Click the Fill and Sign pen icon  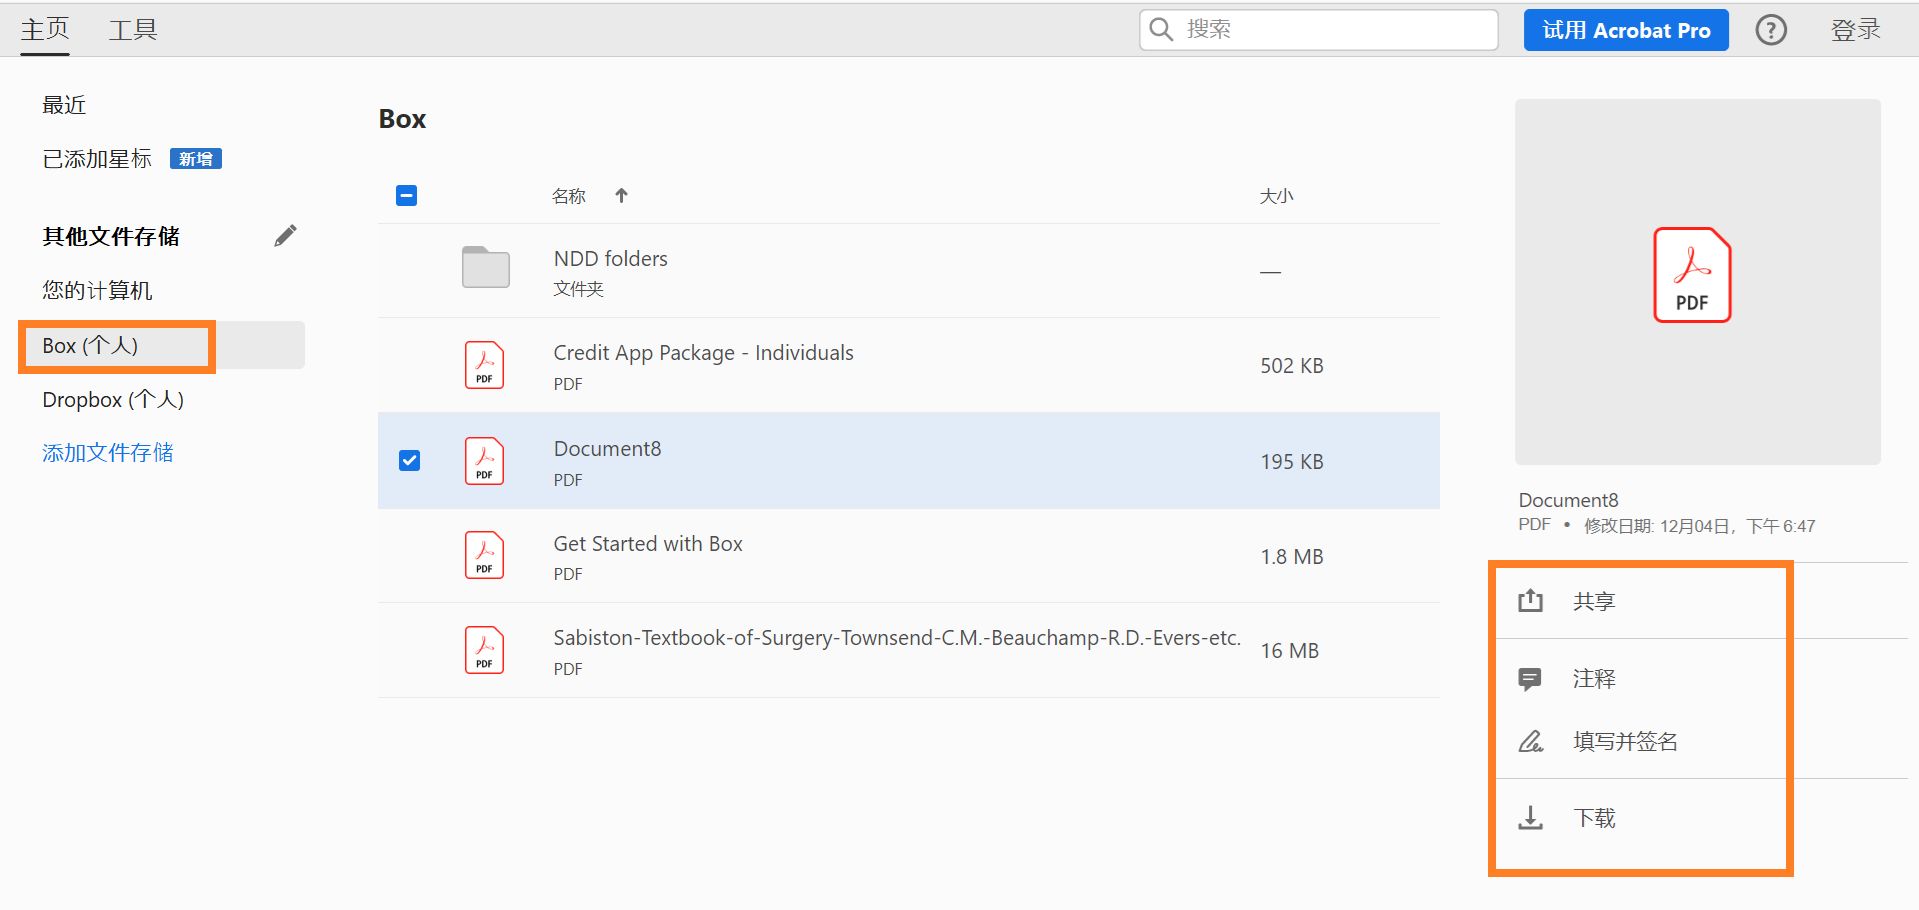[1530, 741]
